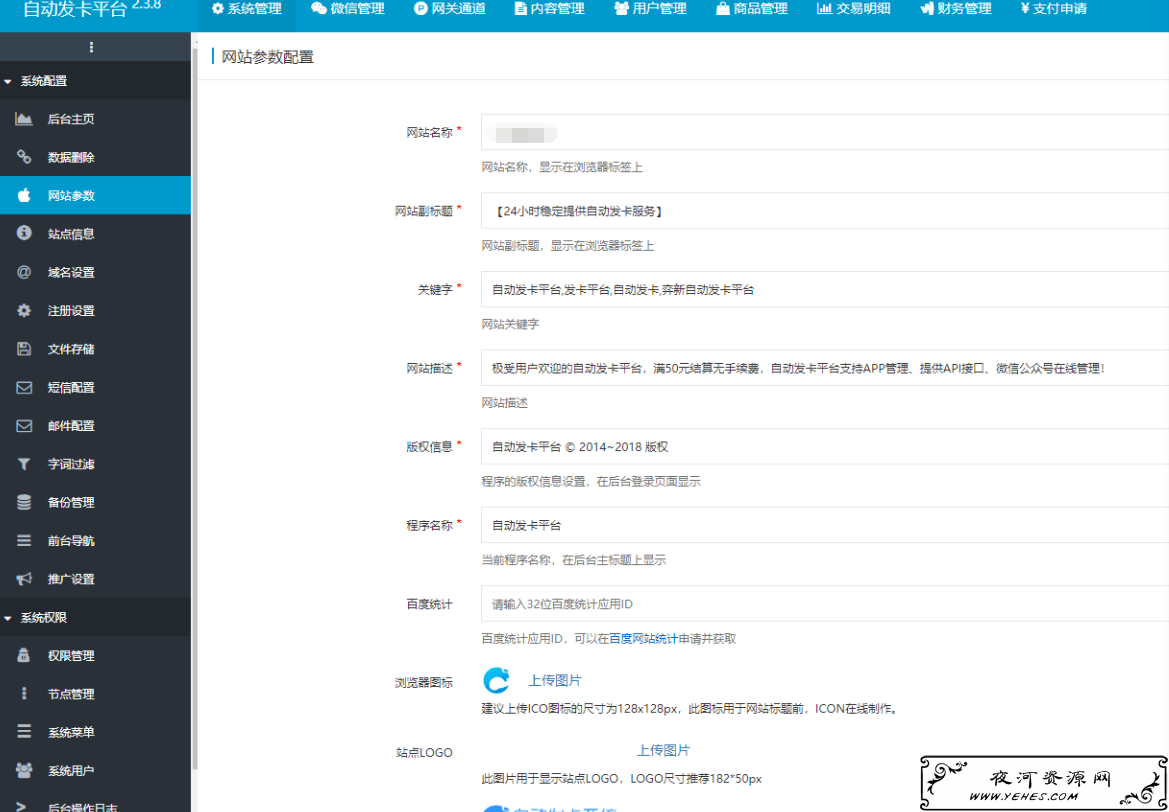Click the 文件存储 floppy disk icon
1169x812 pixels.
coord(24,349)
